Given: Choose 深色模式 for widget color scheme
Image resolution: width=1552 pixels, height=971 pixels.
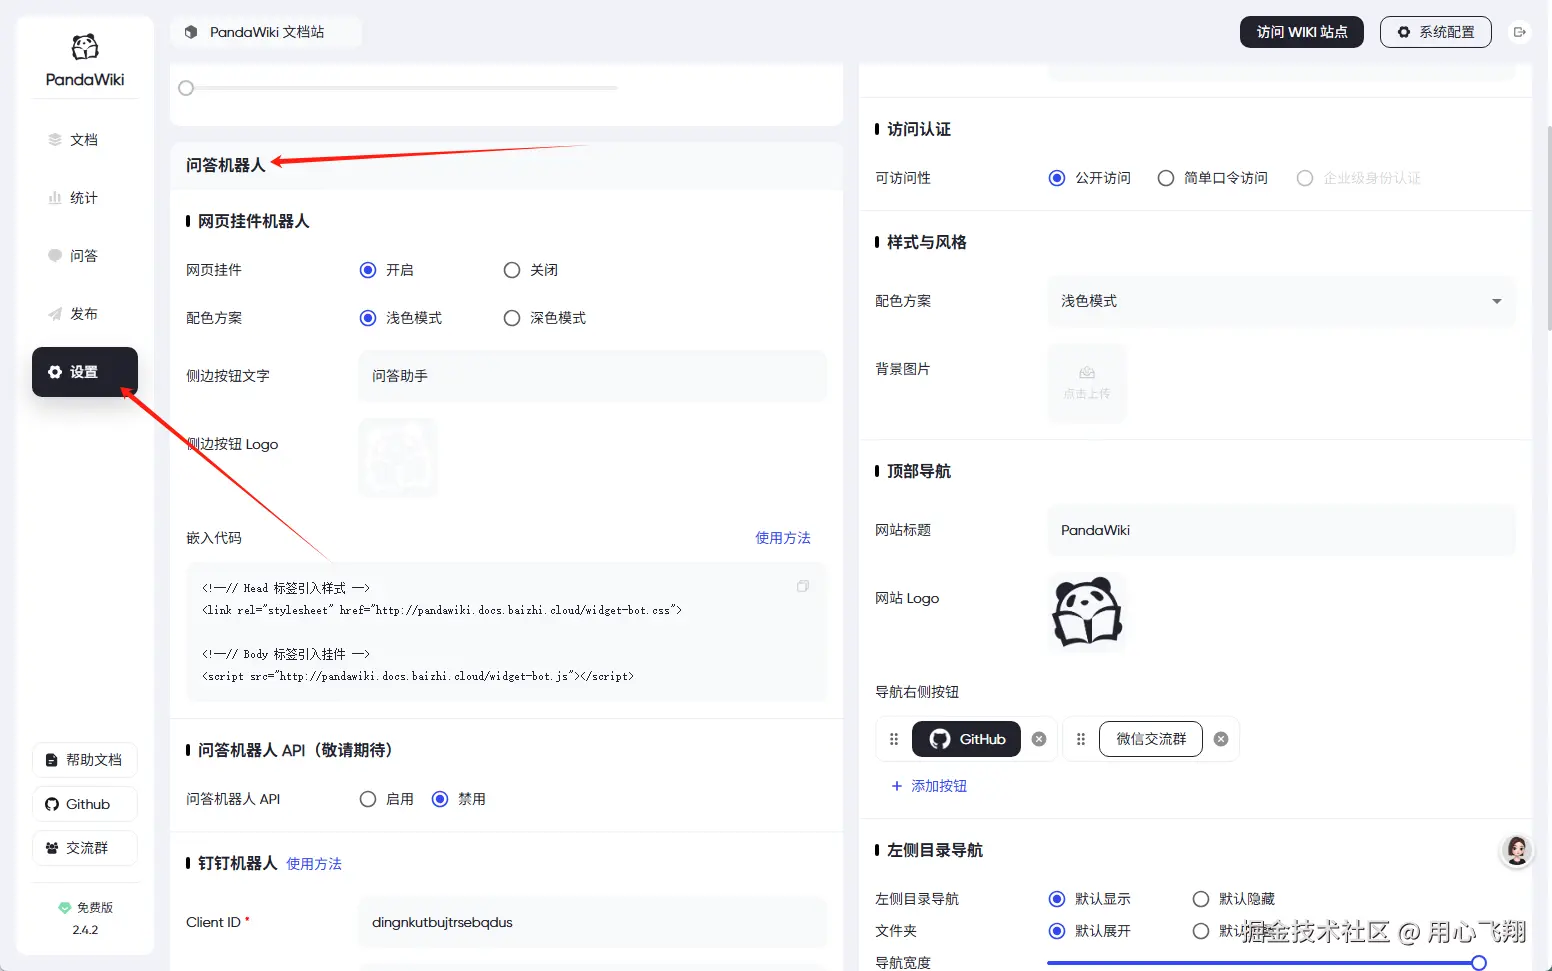Looking at the screenshot, I should (512, 318).
